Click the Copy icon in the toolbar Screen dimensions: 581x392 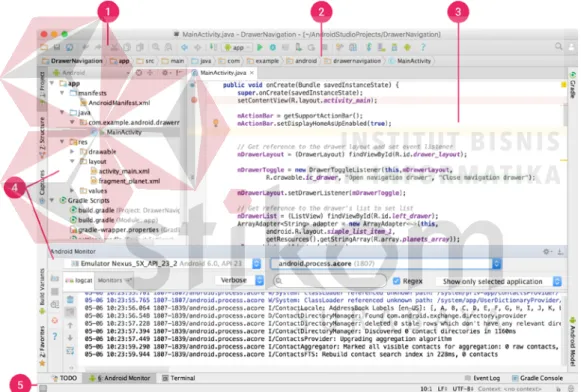tap(127, 47)
